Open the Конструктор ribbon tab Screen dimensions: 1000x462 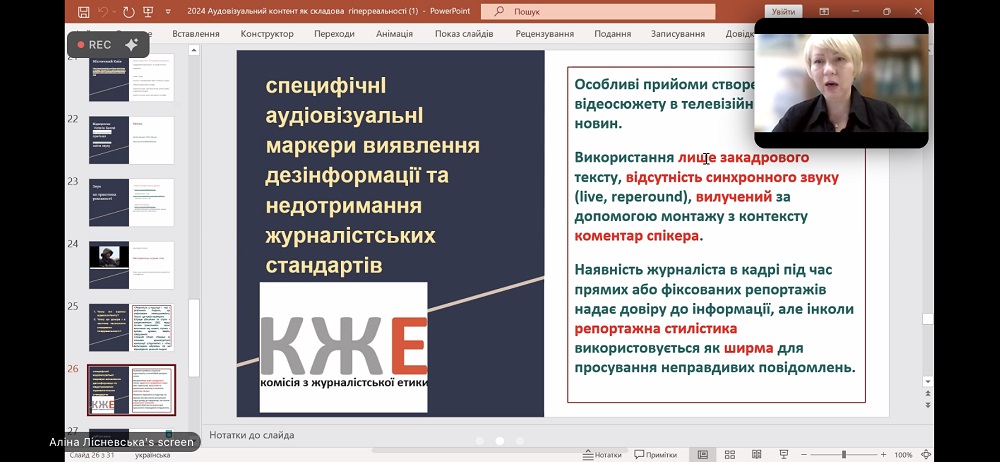[x=267, y=33]
